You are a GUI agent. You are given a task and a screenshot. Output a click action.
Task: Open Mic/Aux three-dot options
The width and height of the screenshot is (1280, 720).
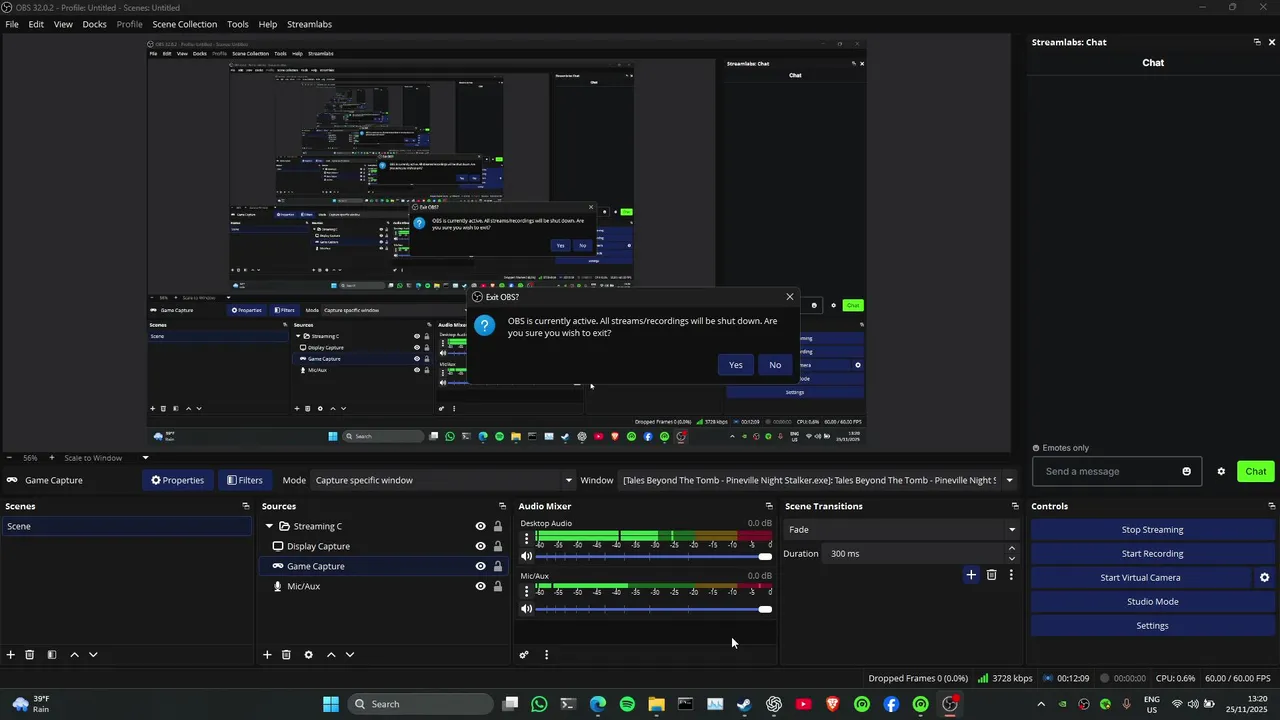tap(527, 590)
